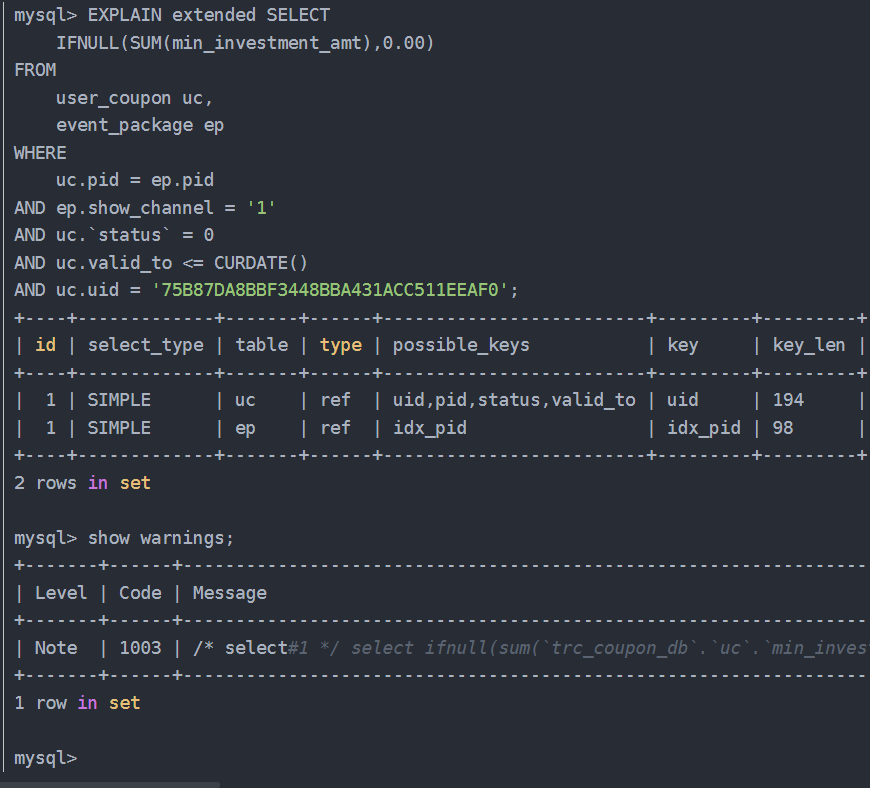This screenshot has width=870, height=788.
Task: Click the uc.valid_to <= CURDATE() condition
Action: click(181, 263)
